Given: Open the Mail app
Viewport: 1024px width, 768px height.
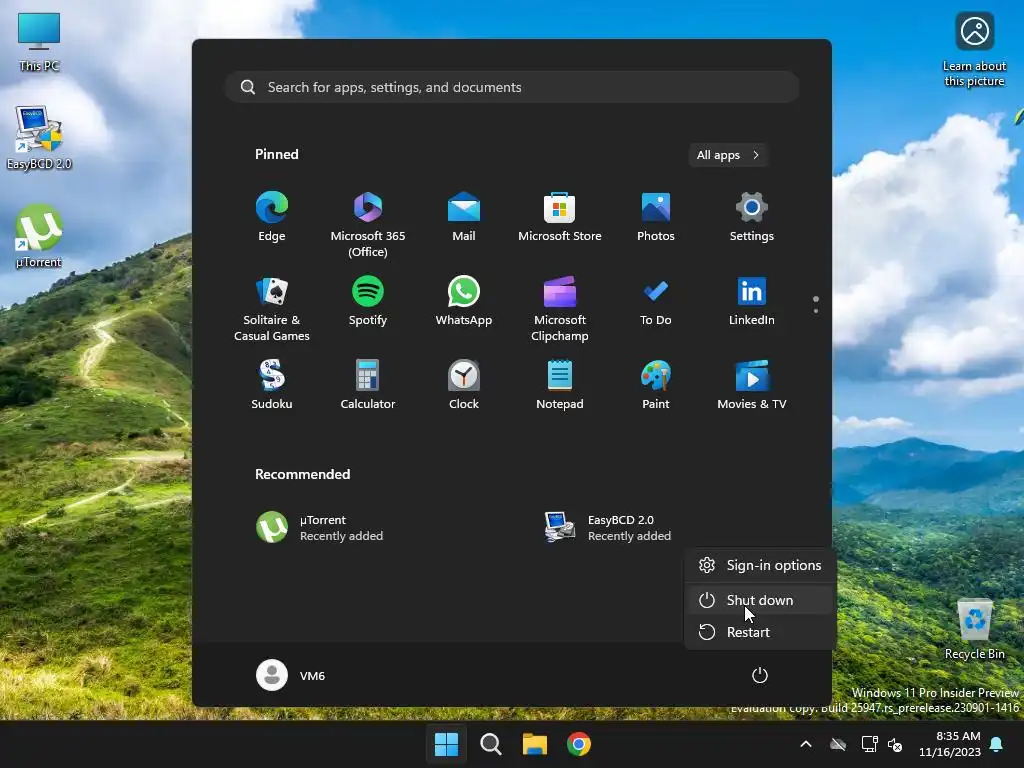Looking at the screenshot, I should tap(464, 217).
